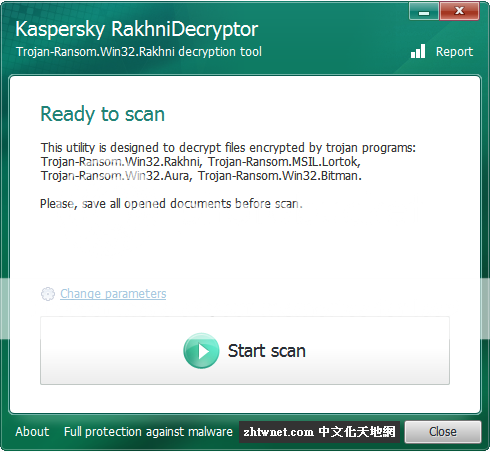Screen dimensions: 490x452
Task: Click the Kaspersky RakhniDecryptor title text
Action: point(137,29)
